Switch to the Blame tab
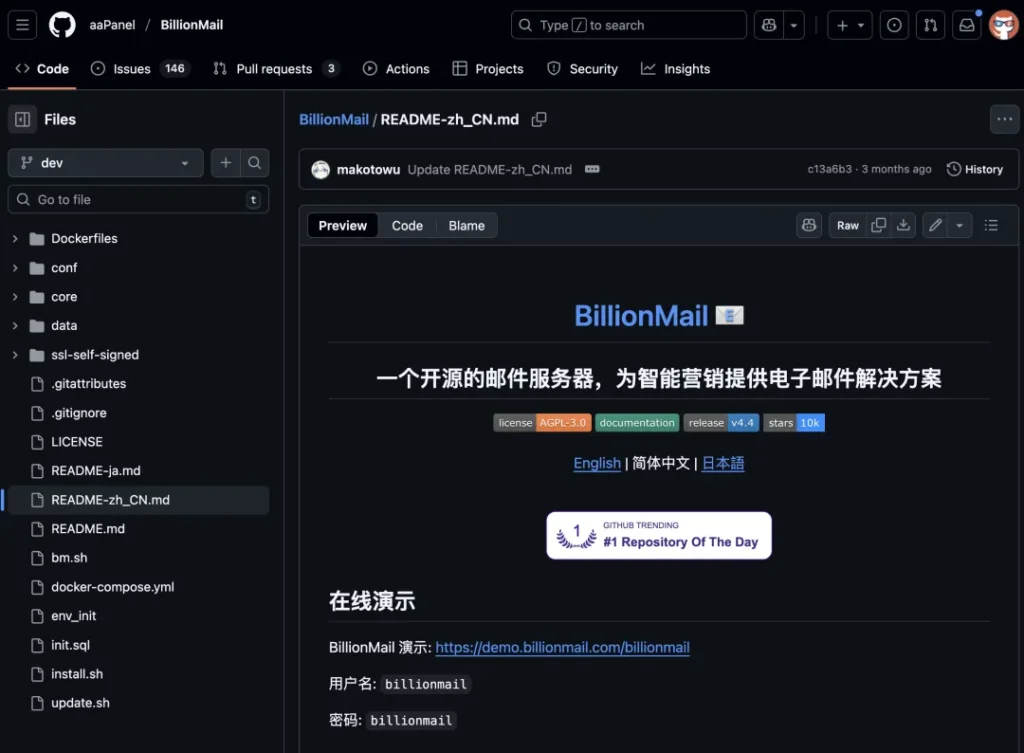The width and height of the screenshot is (1024, 753). (466, 225)
